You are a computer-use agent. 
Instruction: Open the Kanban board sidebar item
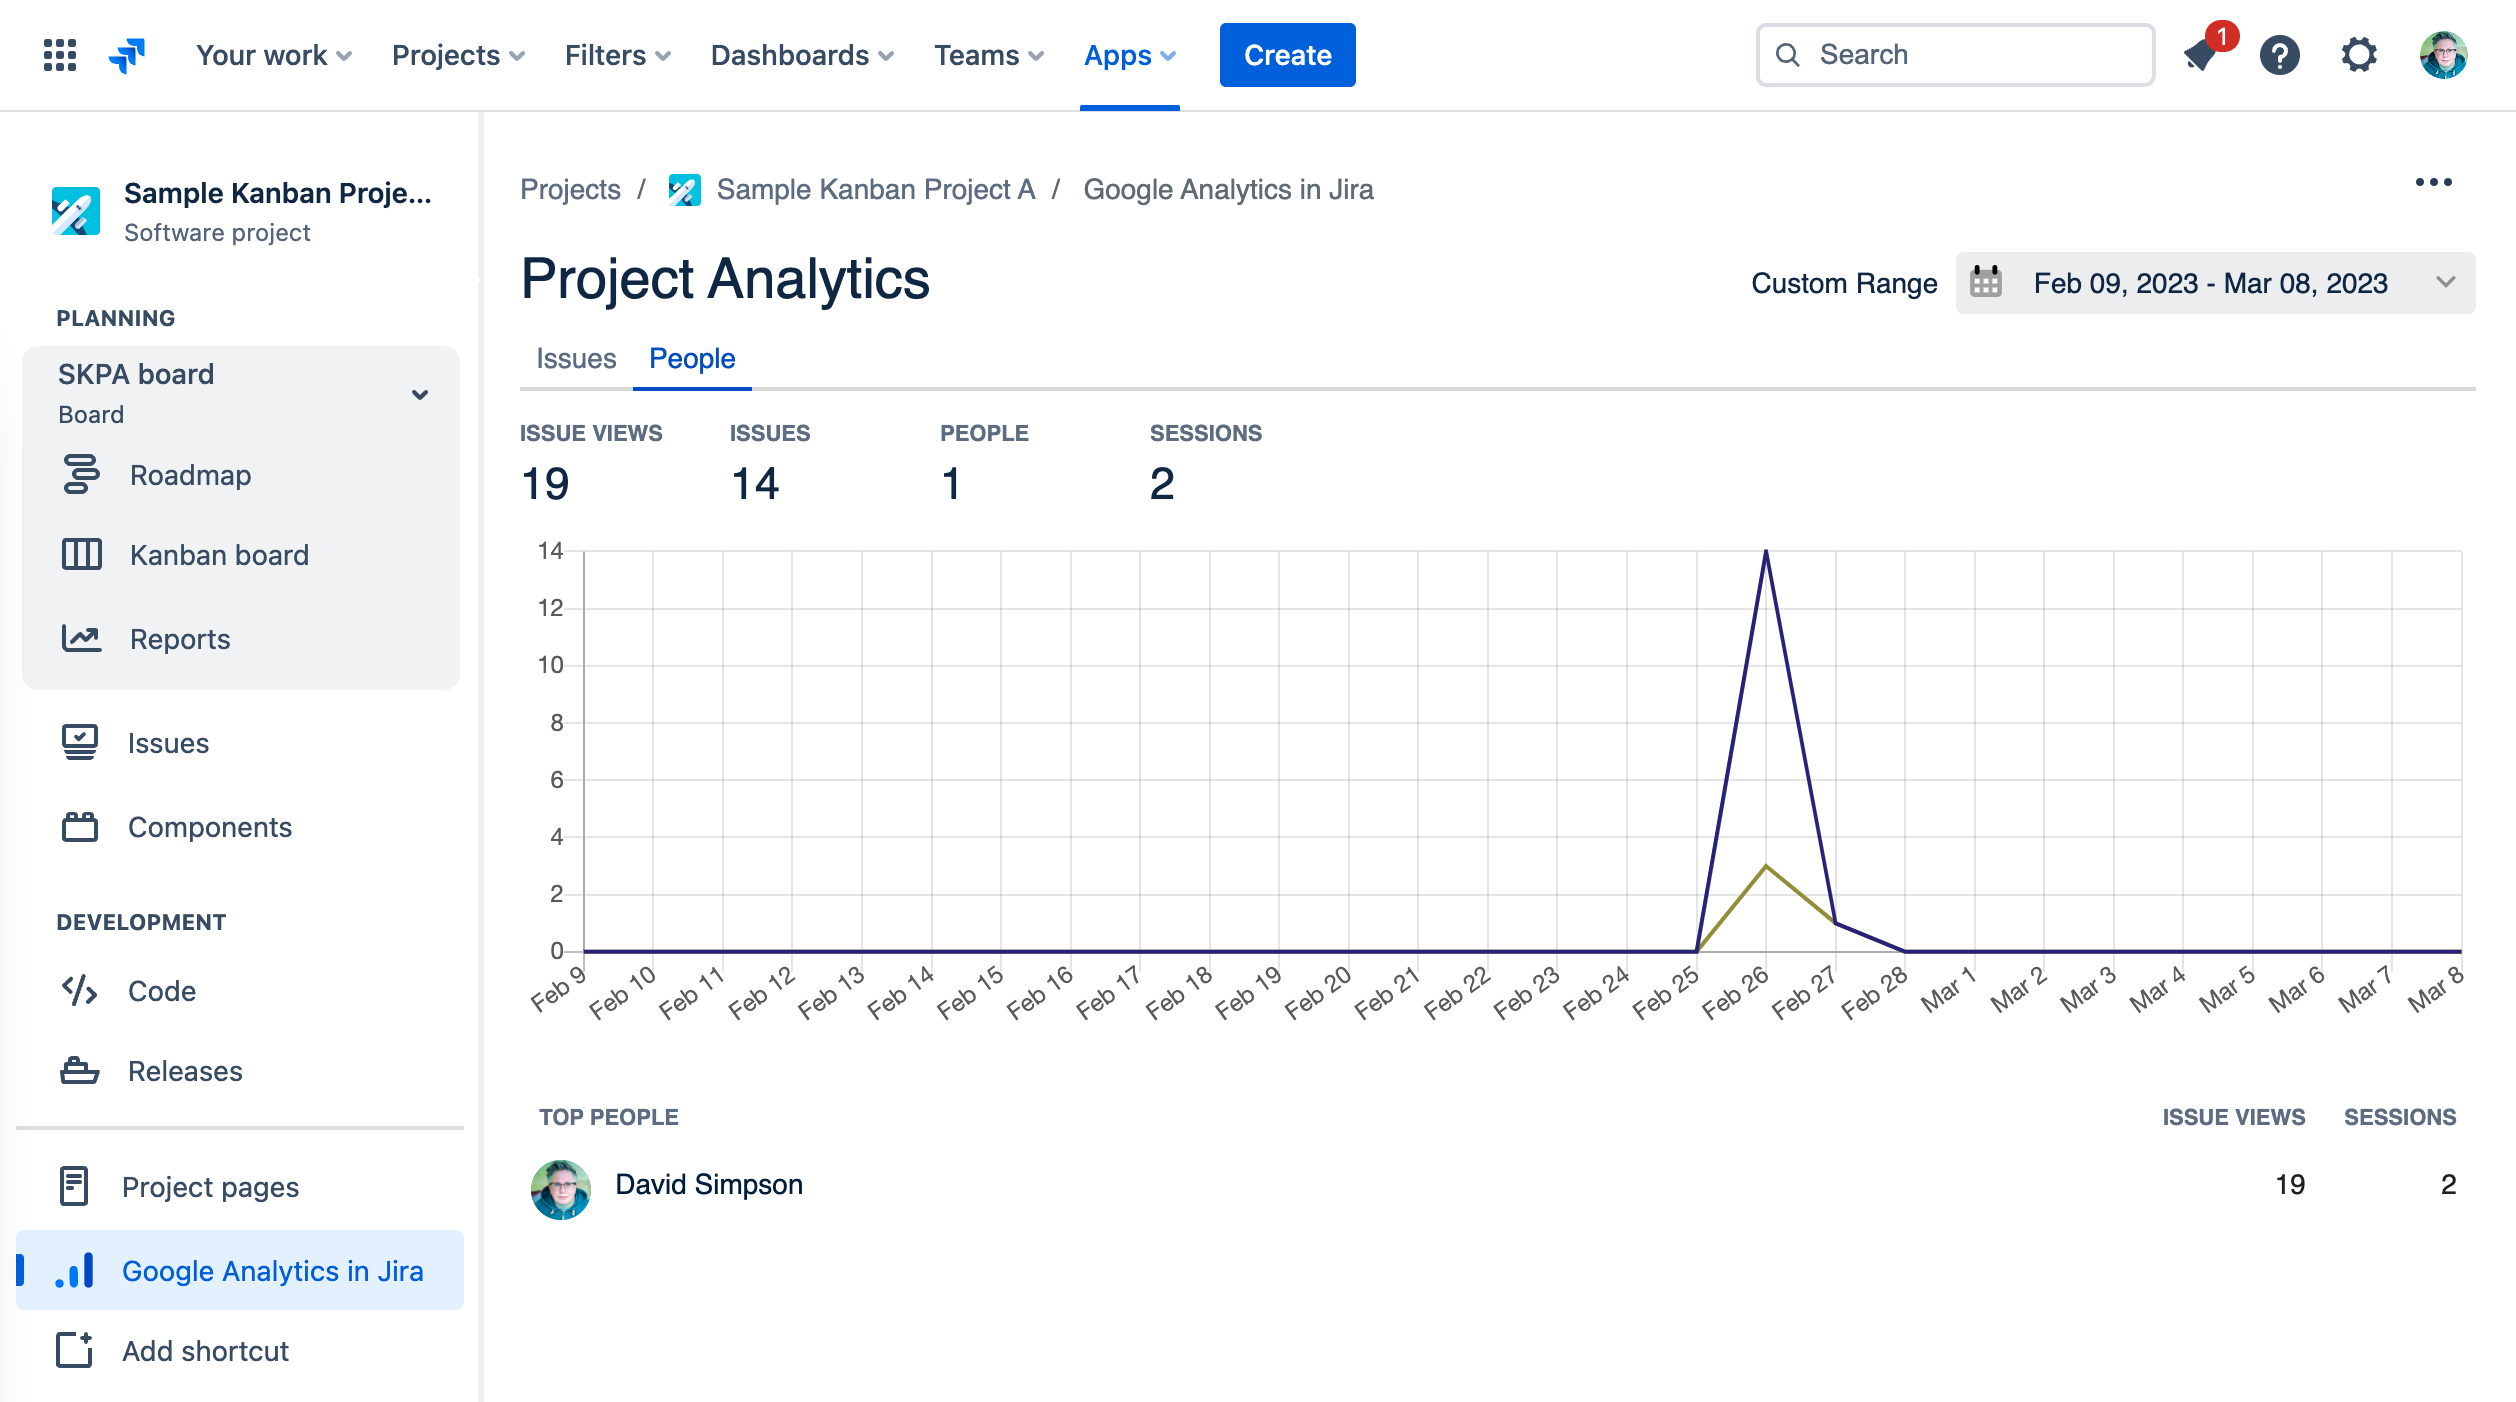coord(218,555)
